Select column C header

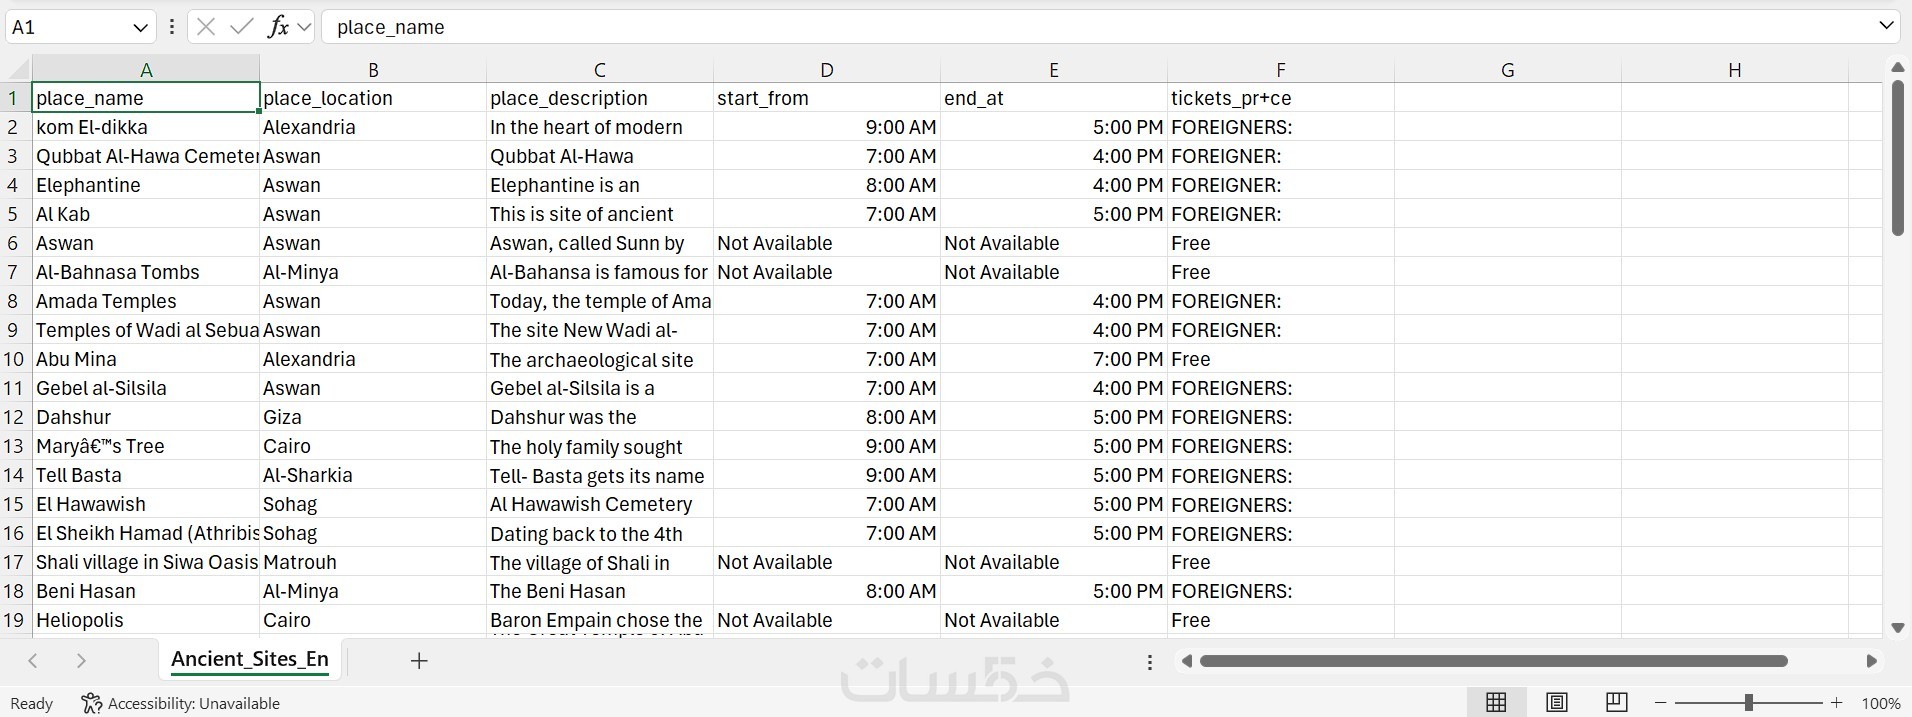coord(599,70)
